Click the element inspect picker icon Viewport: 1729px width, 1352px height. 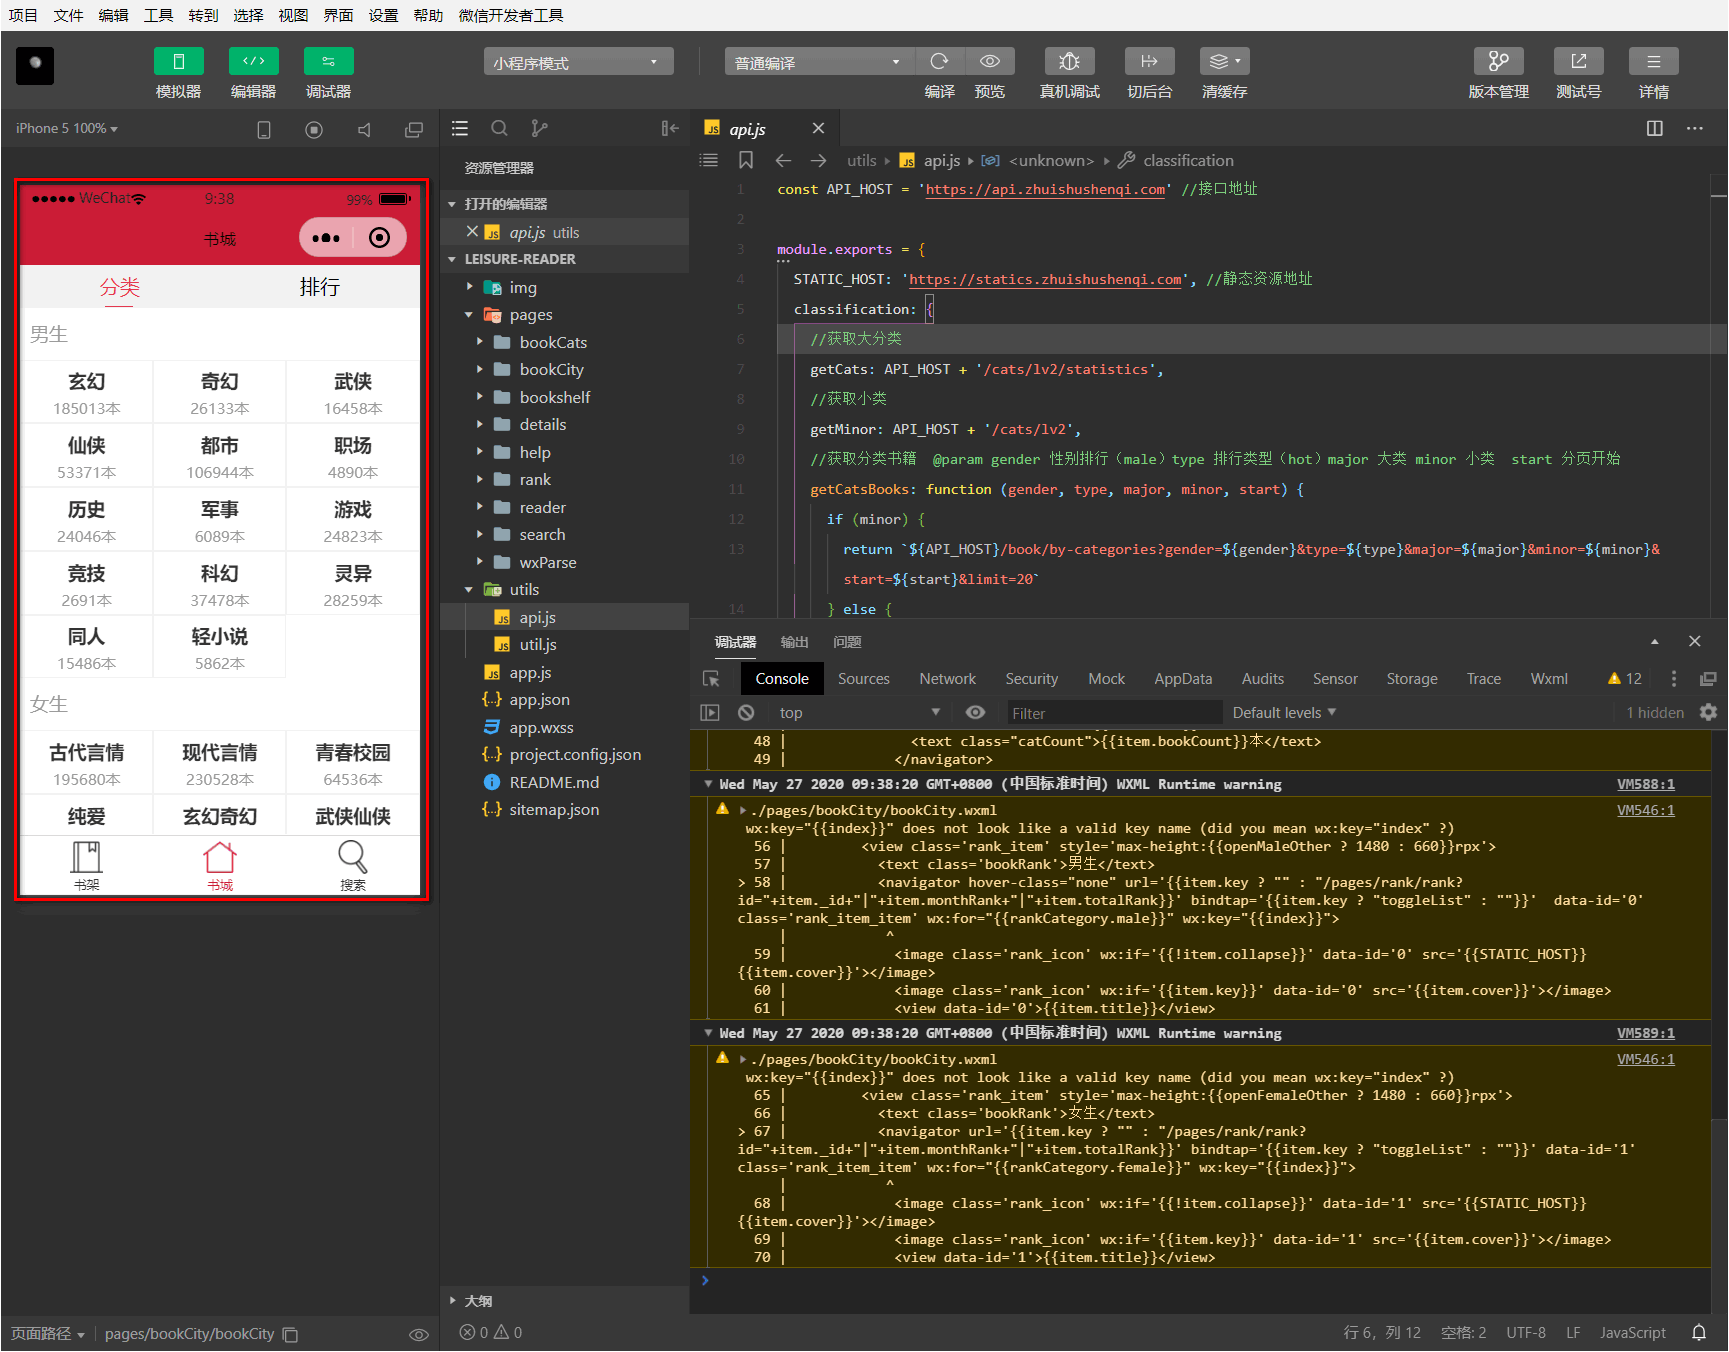(x=711, y=679)
